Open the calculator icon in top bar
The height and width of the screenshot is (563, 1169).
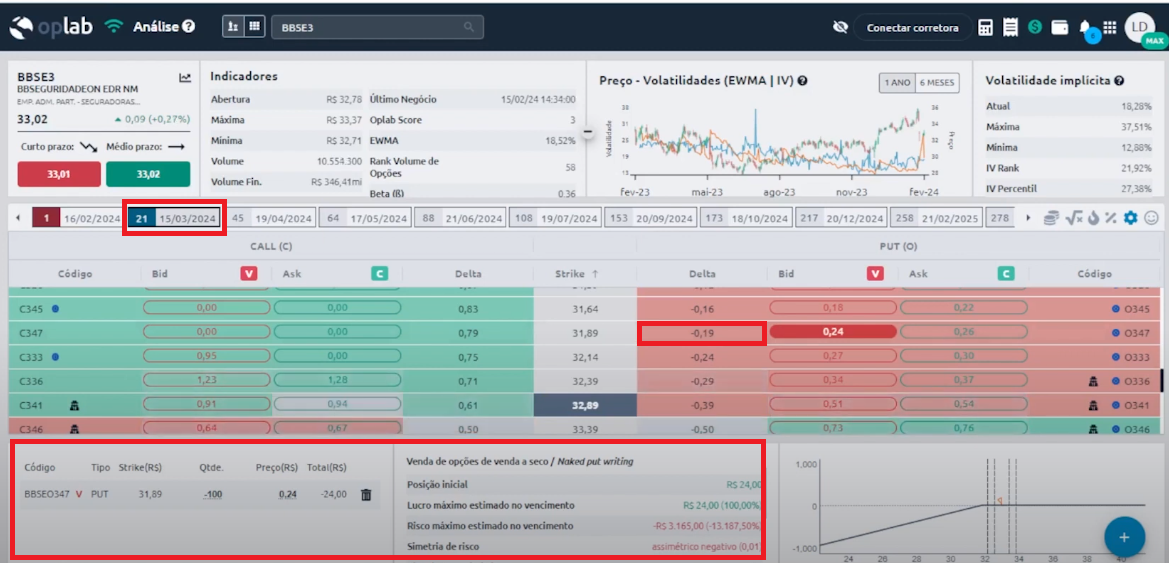(x=986, y=27)
